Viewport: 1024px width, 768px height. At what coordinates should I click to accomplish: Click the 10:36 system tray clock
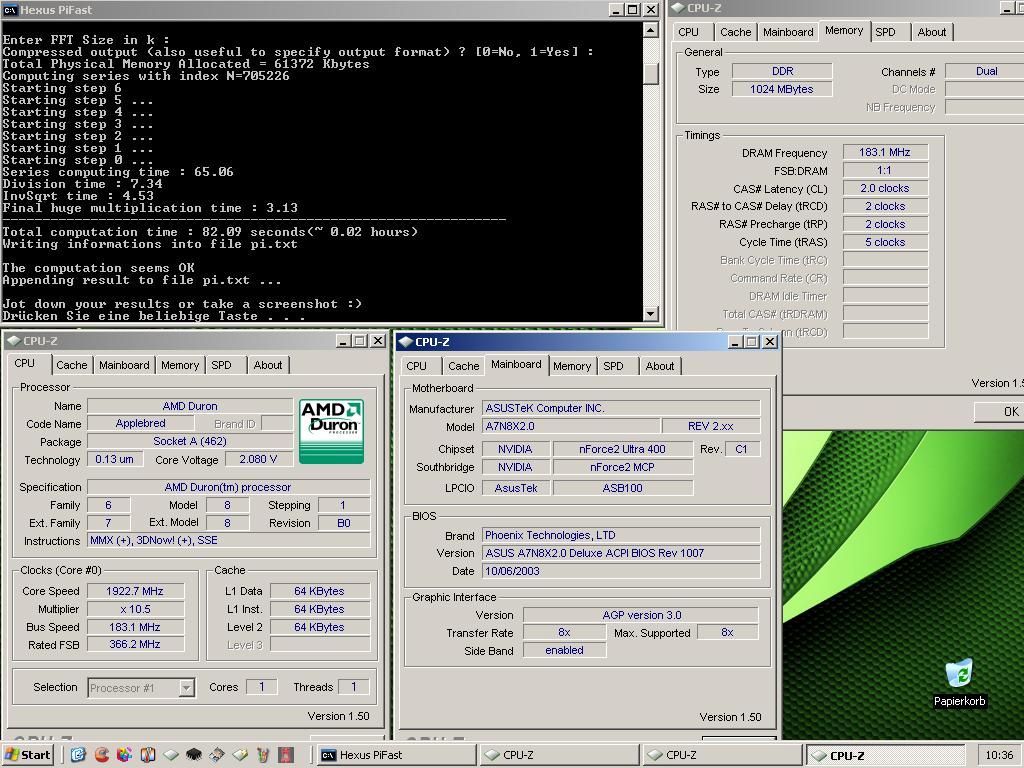pos(999,755)
